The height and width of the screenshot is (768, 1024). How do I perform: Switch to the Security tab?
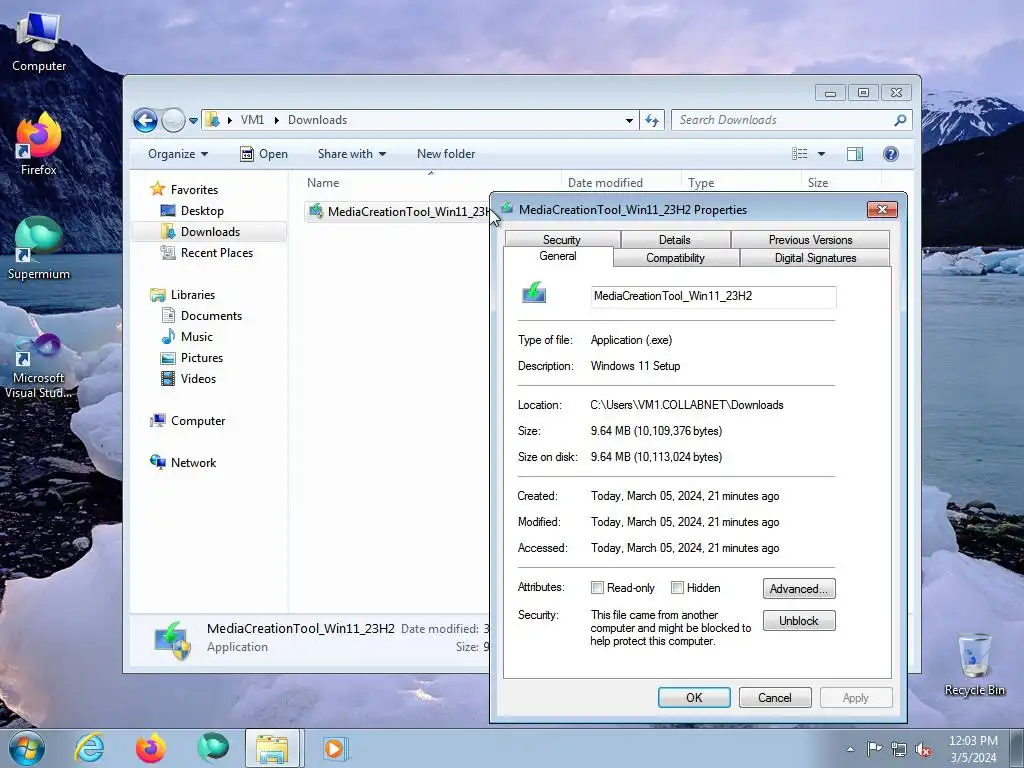562,240
